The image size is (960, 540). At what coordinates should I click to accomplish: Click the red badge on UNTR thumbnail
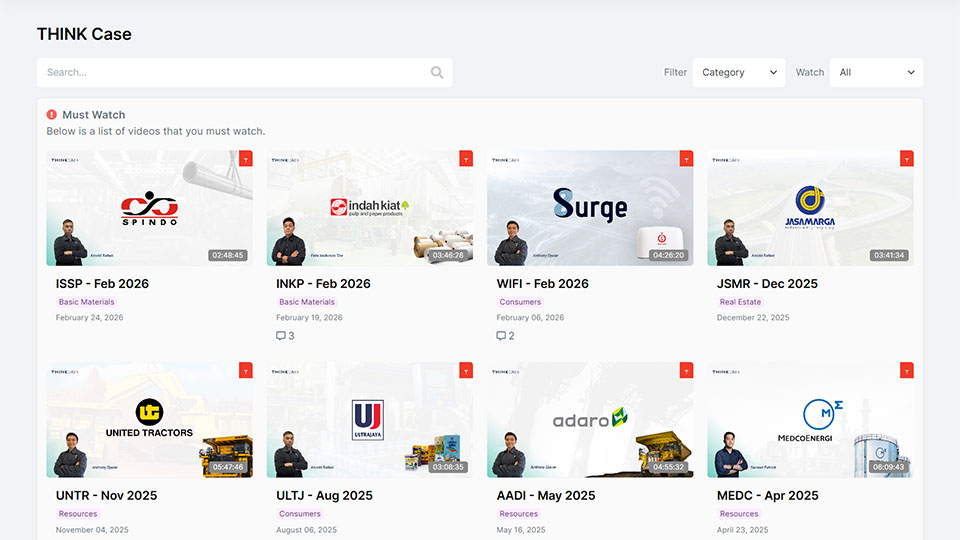246,370
